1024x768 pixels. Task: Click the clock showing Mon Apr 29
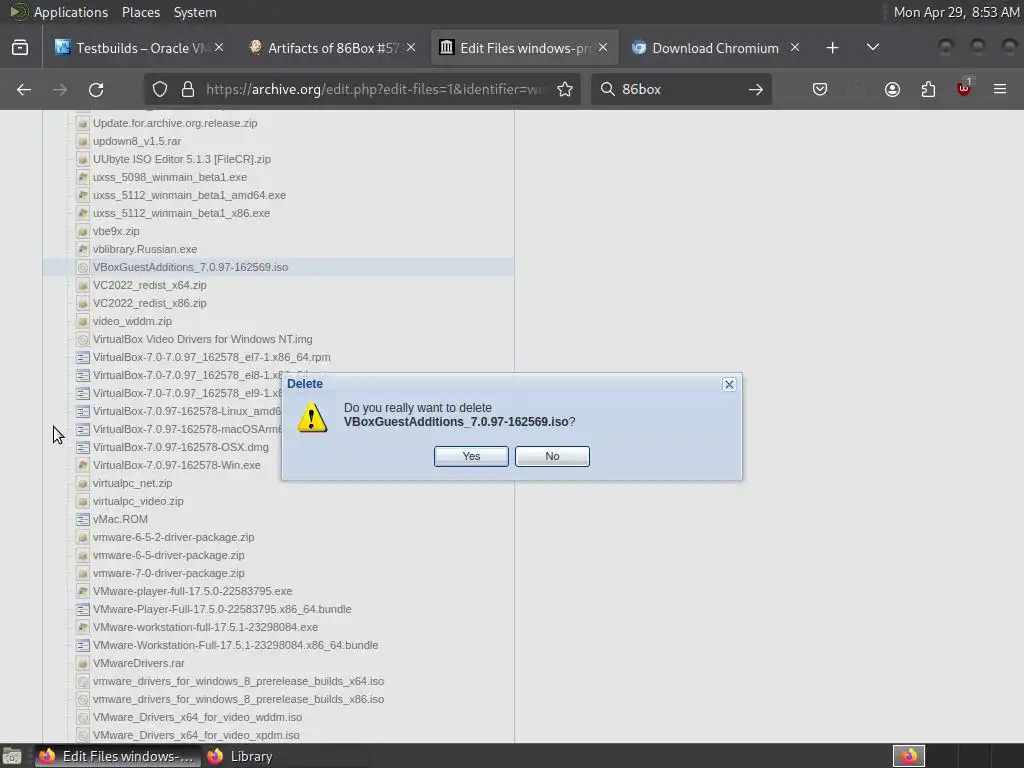pos(955,12)
